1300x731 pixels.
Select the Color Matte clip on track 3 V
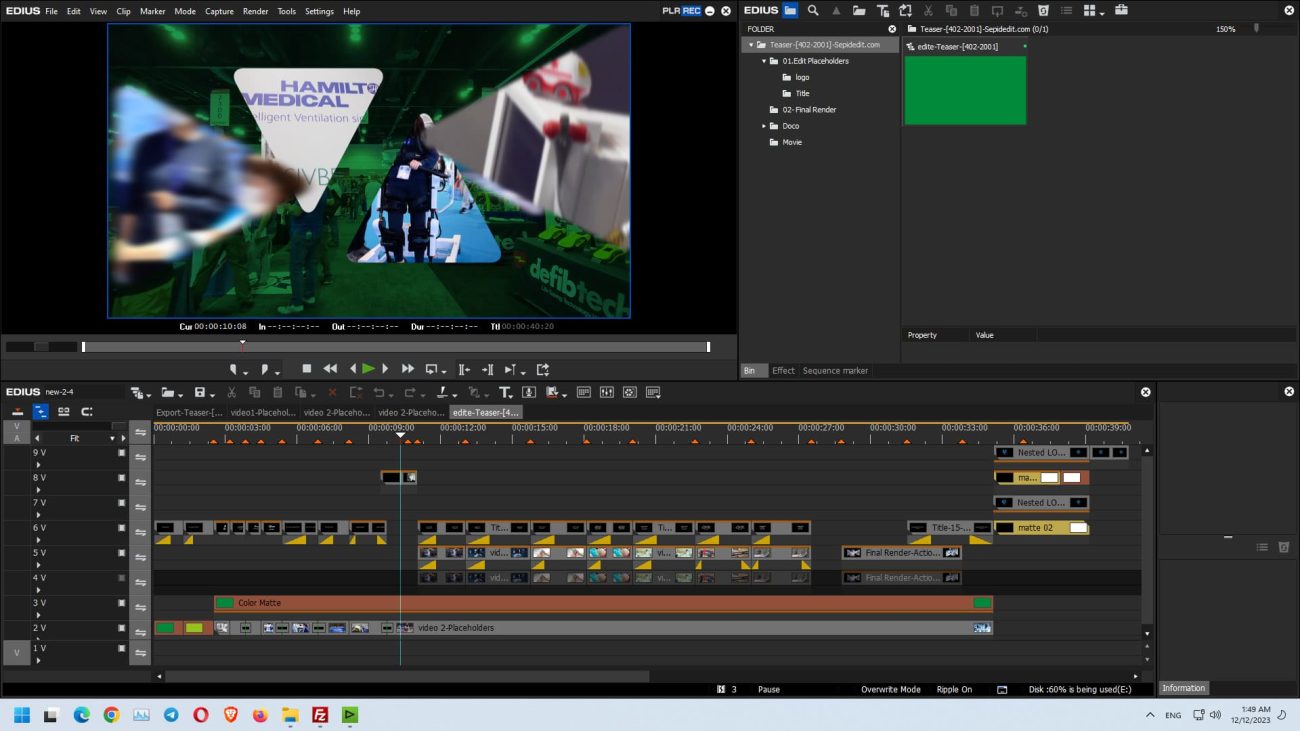coord(604,603)
